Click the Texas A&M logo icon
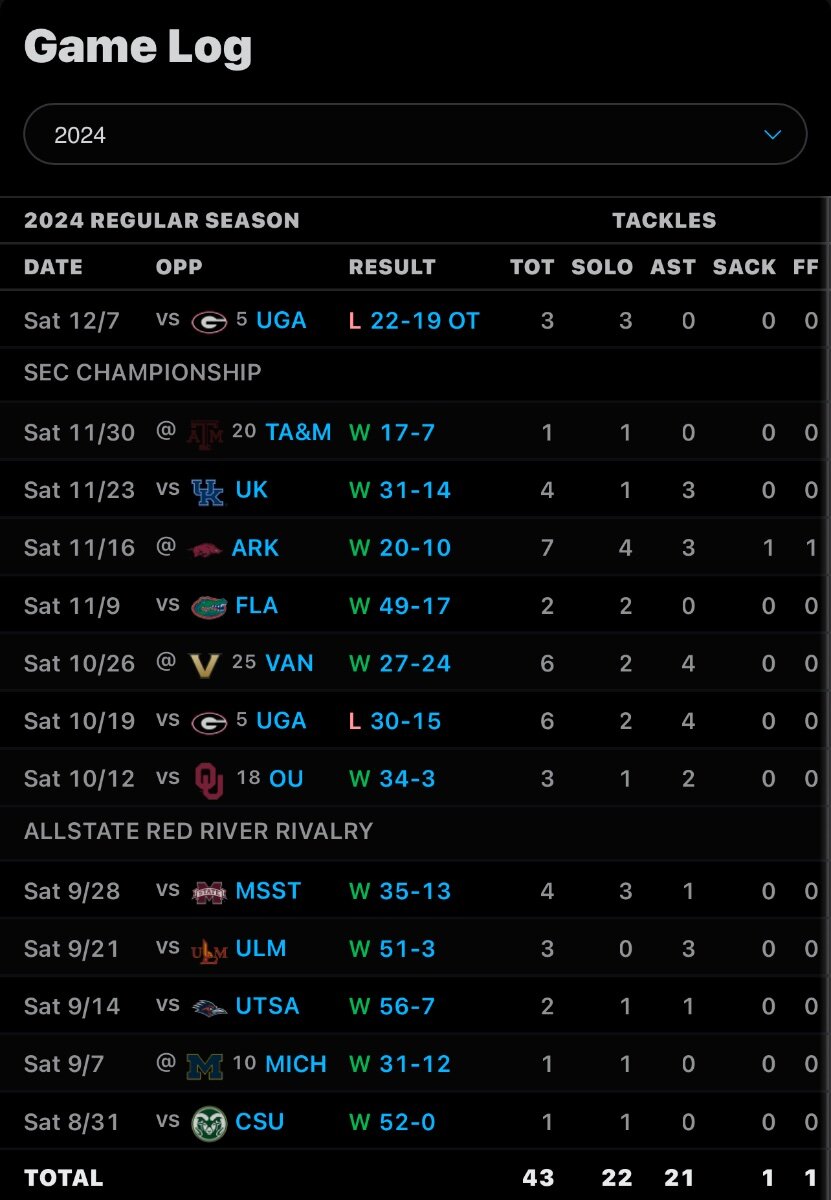 pyautogui.click(x=205, y=432)
